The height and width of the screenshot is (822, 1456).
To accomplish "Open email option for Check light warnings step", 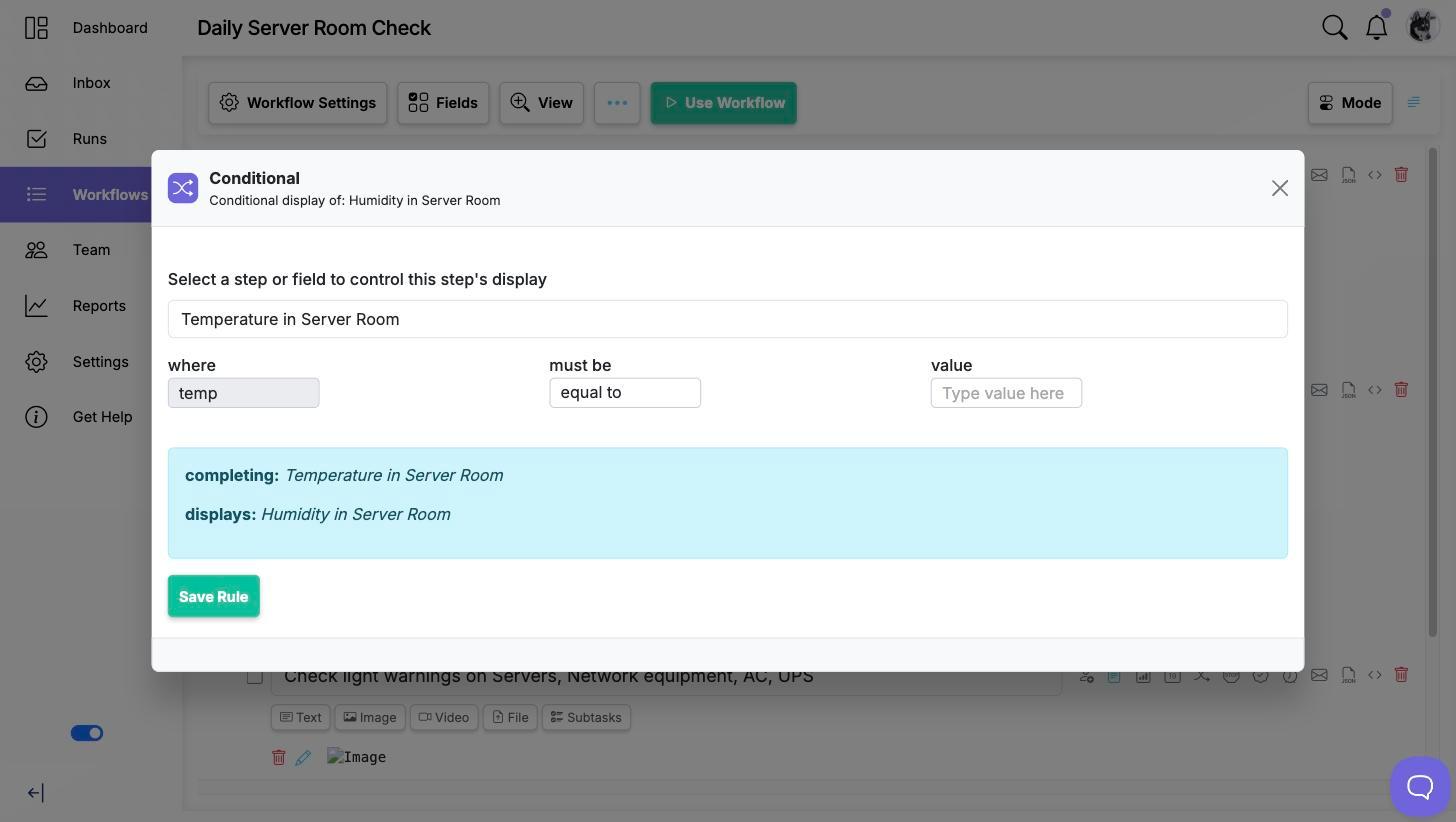I will tap(1320, 675).
